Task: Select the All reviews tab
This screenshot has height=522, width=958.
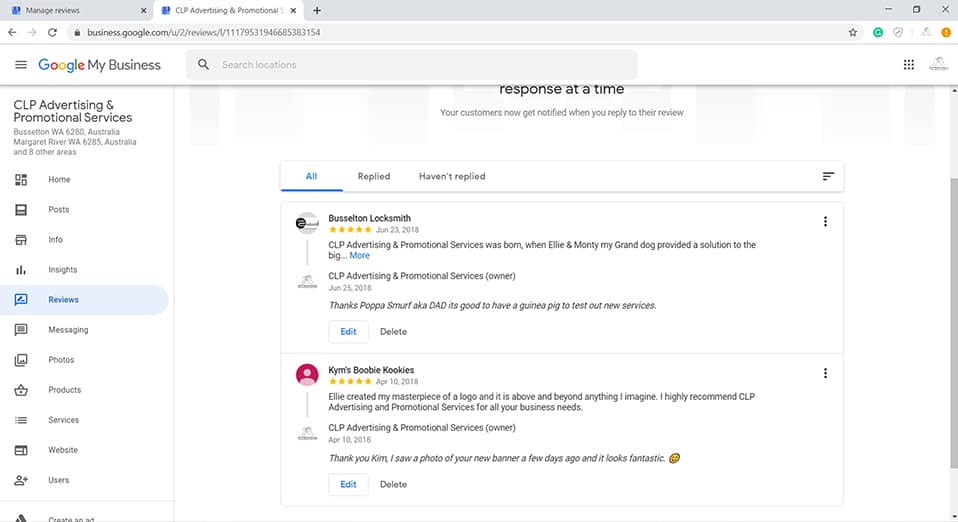Action: coord(311,176)
